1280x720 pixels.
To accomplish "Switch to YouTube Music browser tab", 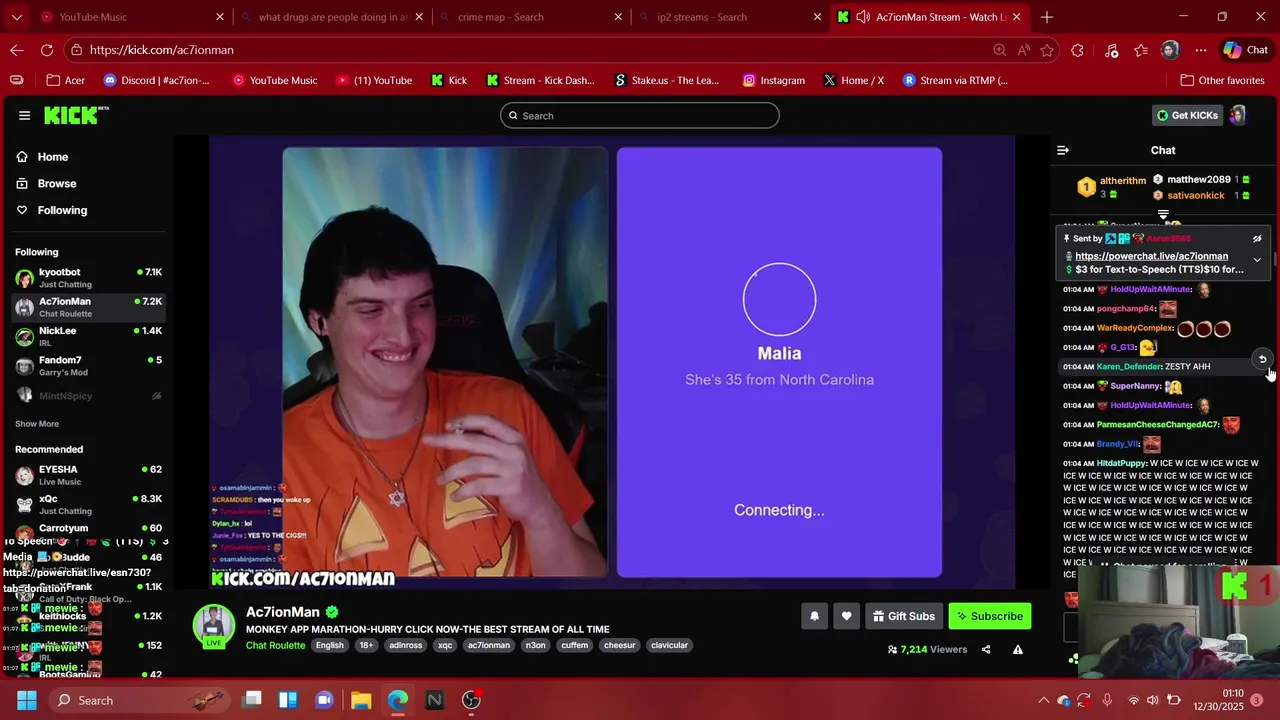I will pyautogui.click(x=130, y=17).
